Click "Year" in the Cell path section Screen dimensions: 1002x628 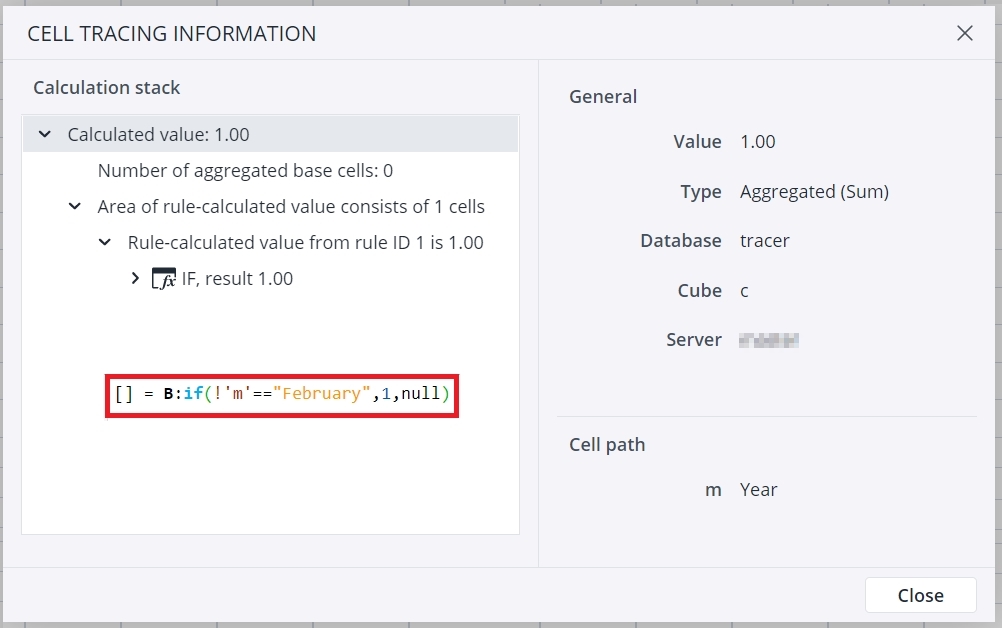pyautogui.click(x=758, y=490)
